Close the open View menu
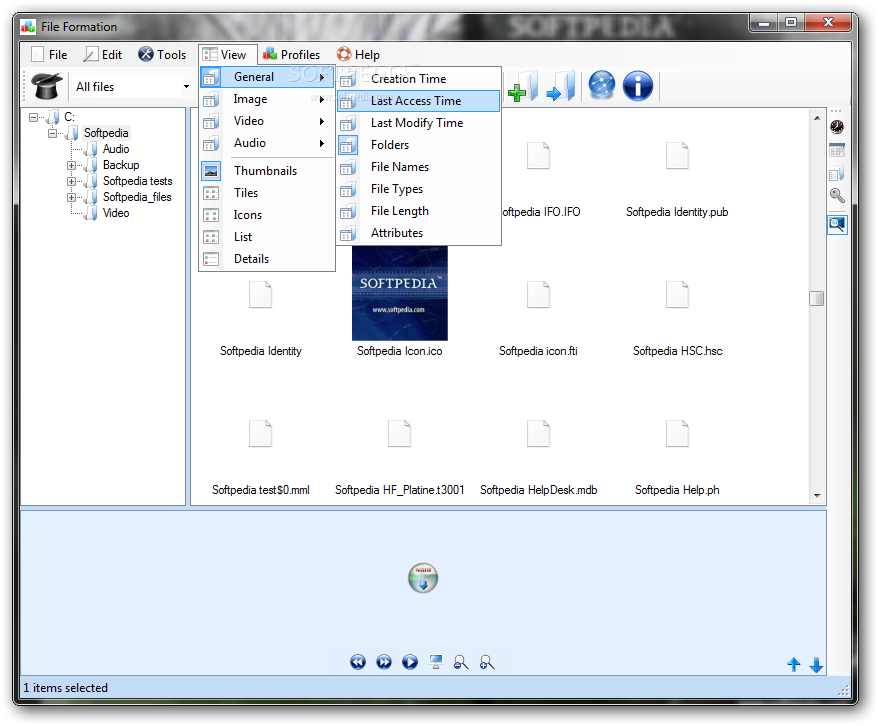This screenshot has width=879, height=726. [228, 54]
